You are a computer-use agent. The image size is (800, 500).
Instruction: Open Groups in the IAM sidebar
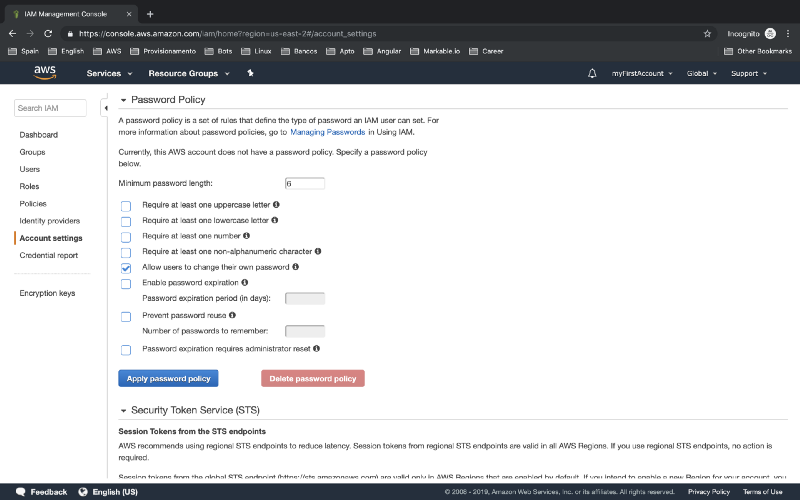click(32, 152)
